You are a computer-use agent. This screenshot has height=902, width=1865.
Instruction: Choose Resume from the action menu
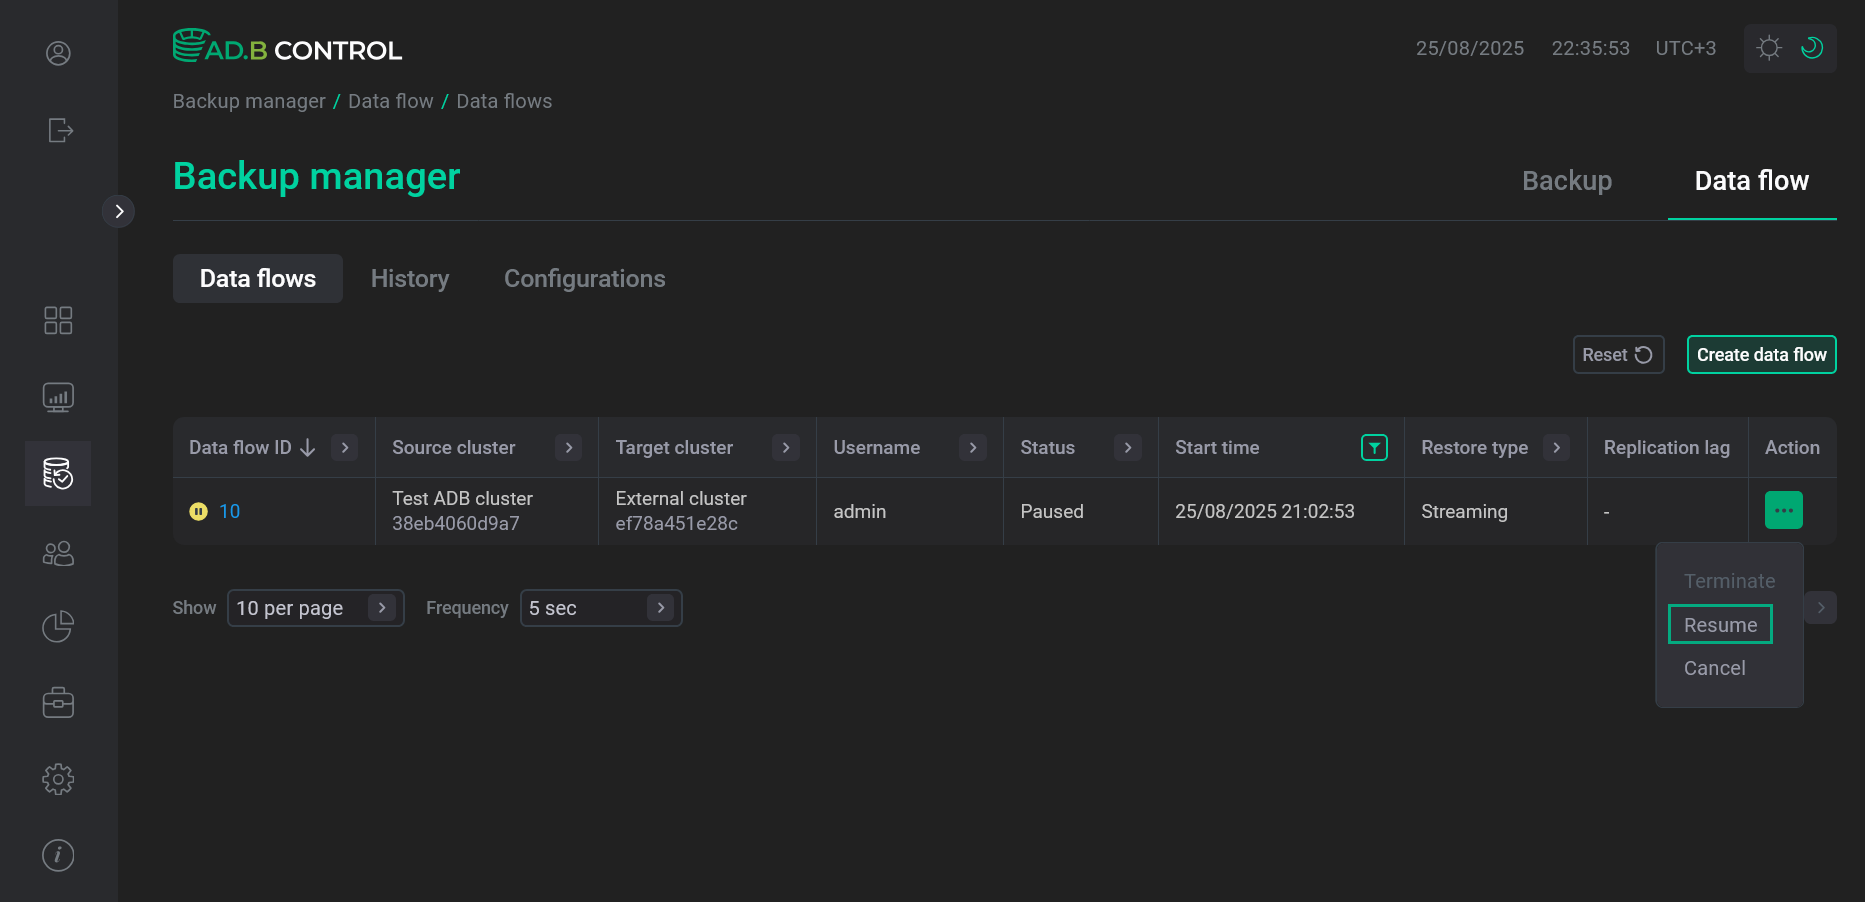click(1720, 624)
